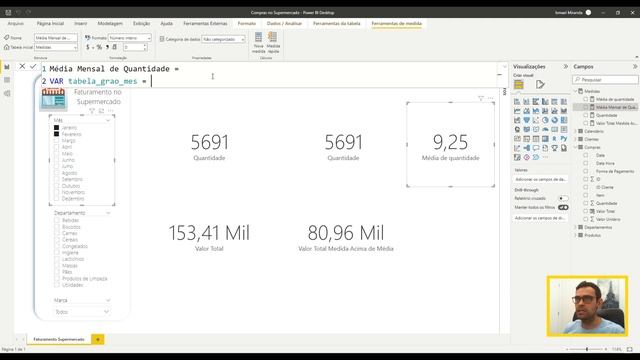Commit the formula with the checkmark icon
640x360 pixels.
click(33, 66)
